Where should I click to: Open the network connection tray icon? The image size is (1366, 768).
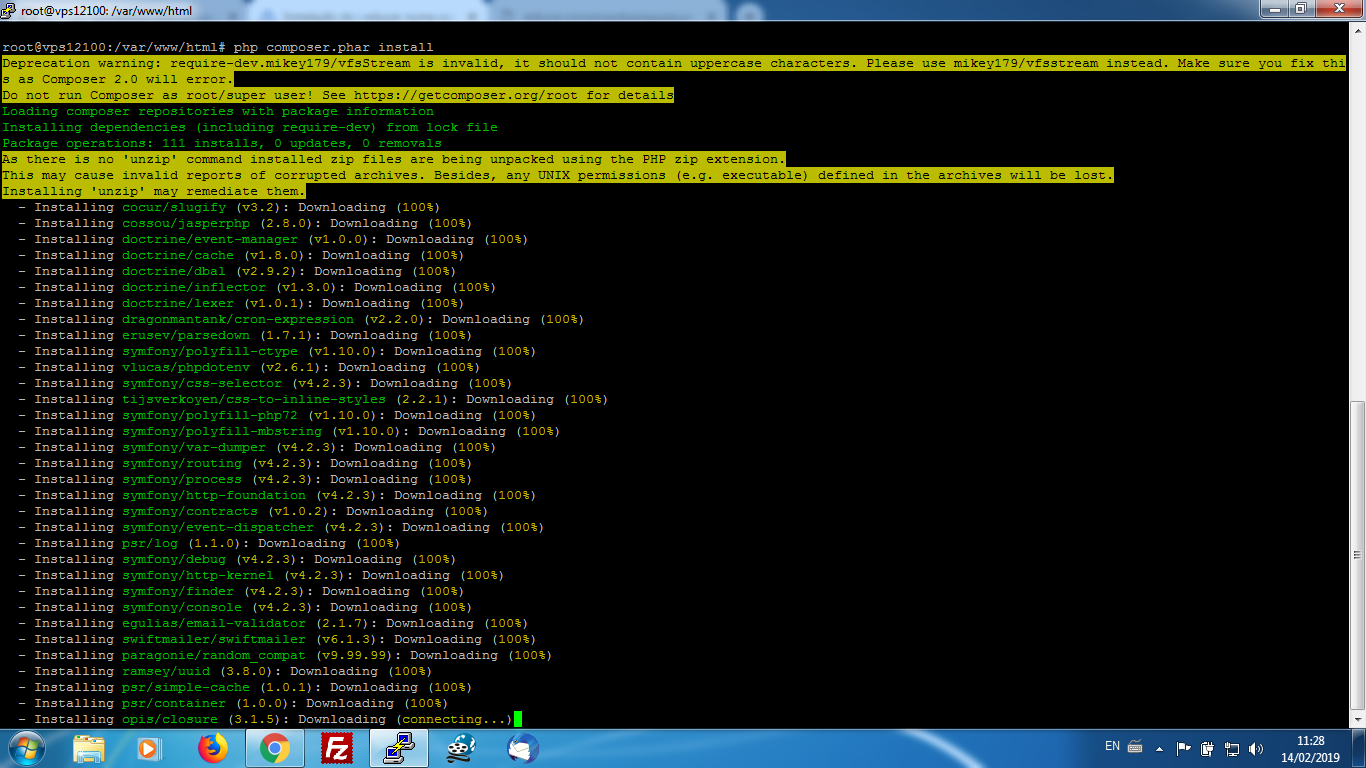pyautogui.click(x=1232, y=748)
